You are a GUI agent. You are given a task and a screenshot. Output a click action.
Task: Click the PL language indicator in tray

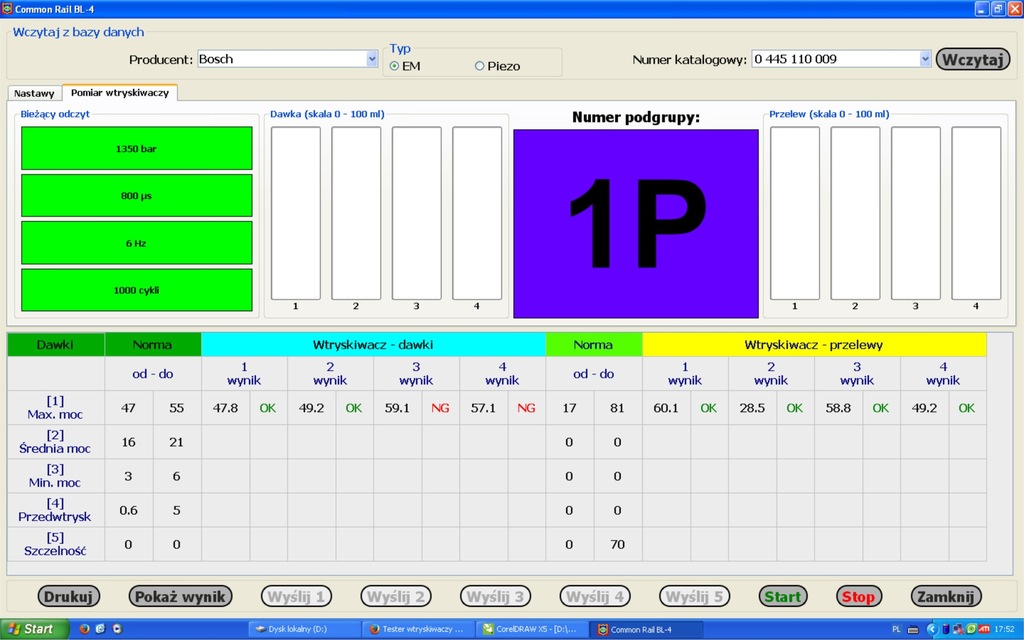[896, 629]
